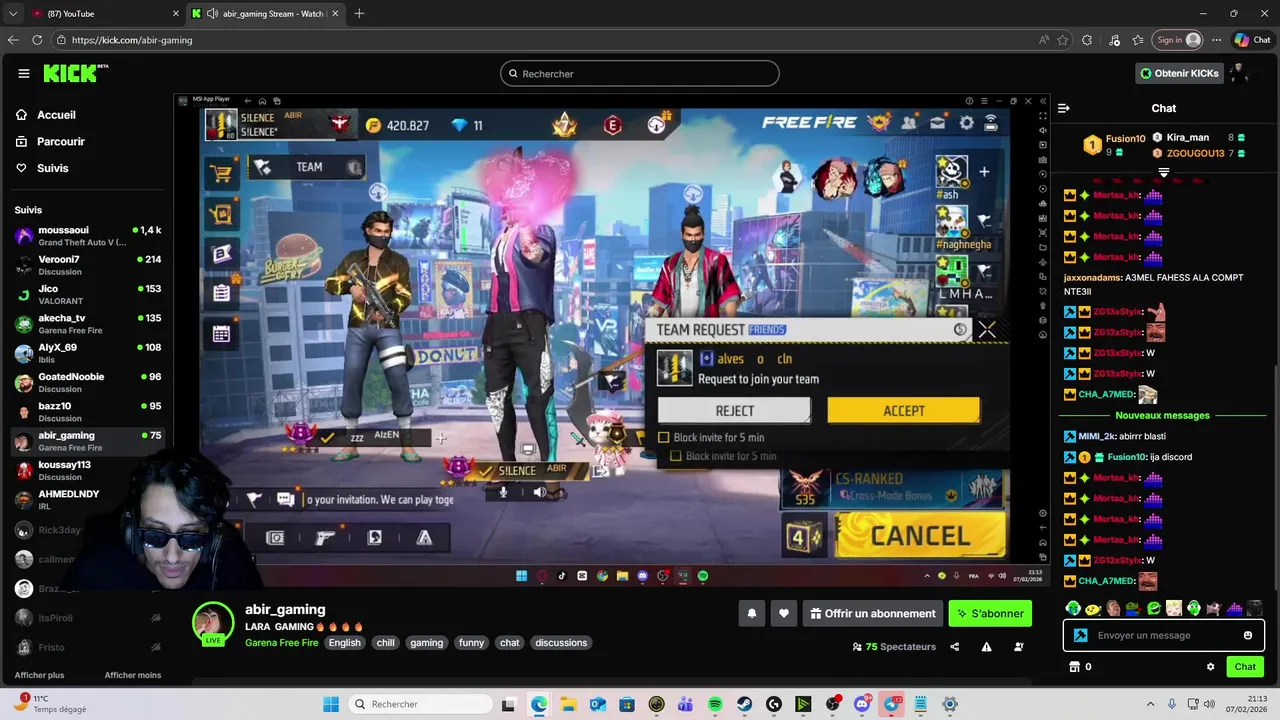Collapse list with Afficher moins
Image resolution: width=1280 pixels, height=720 pixels.
pos(133,675)
